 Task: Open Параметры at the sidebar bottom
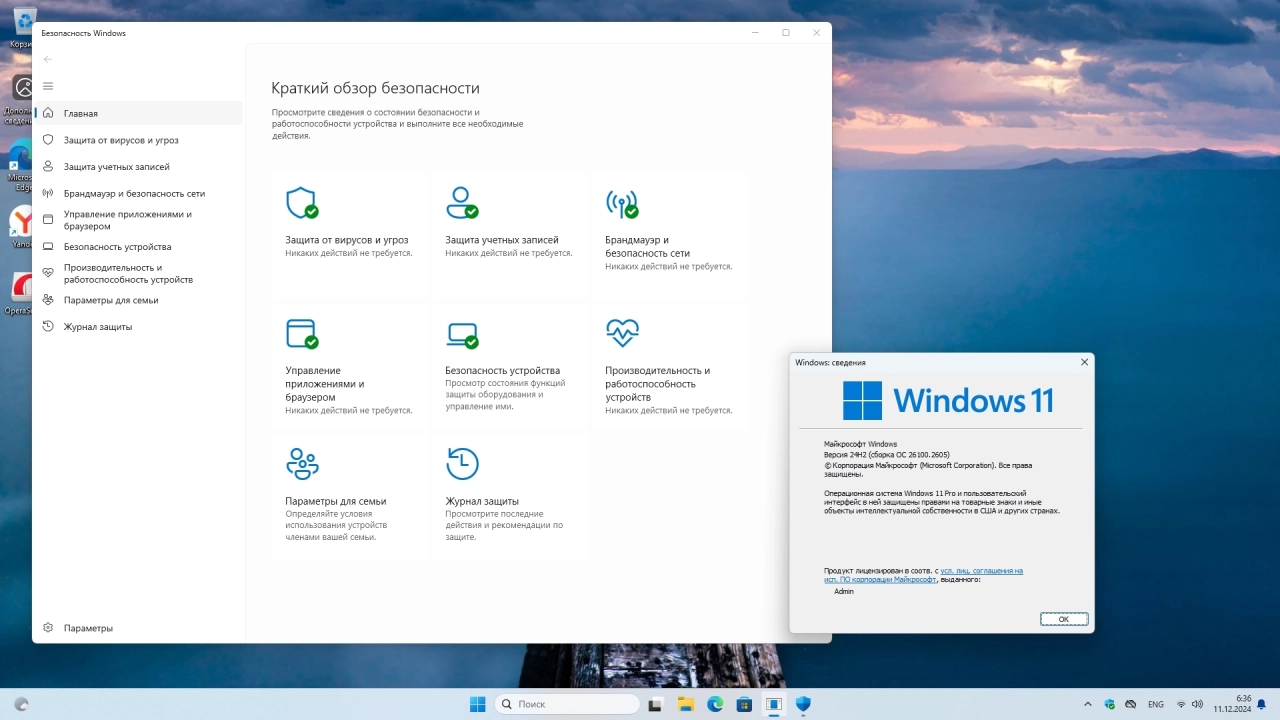tap(139, 628)
